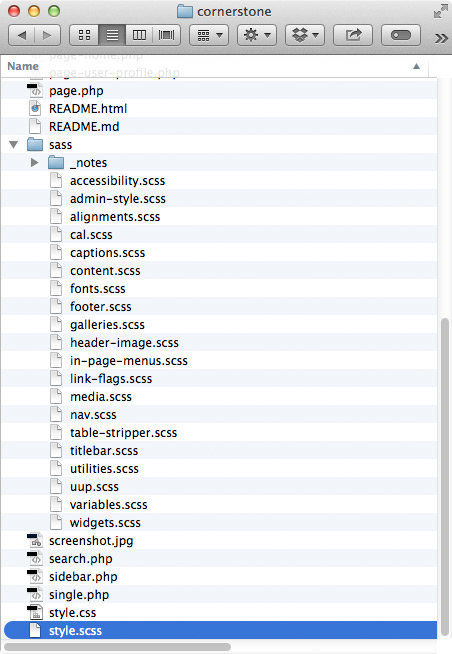Click the horizontal scrollbar thumb
Screen dimensions: 452x654
[x=118, y=646]
